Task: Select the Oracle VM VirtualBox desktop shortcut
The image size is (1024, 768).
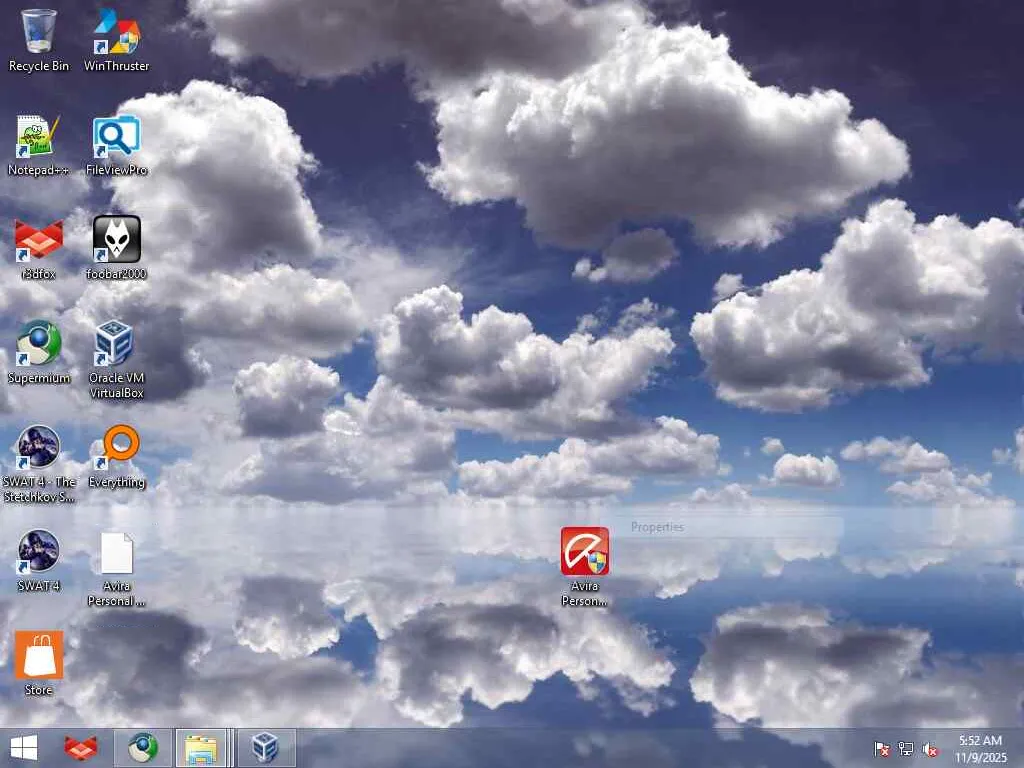Action: [116, 359]
